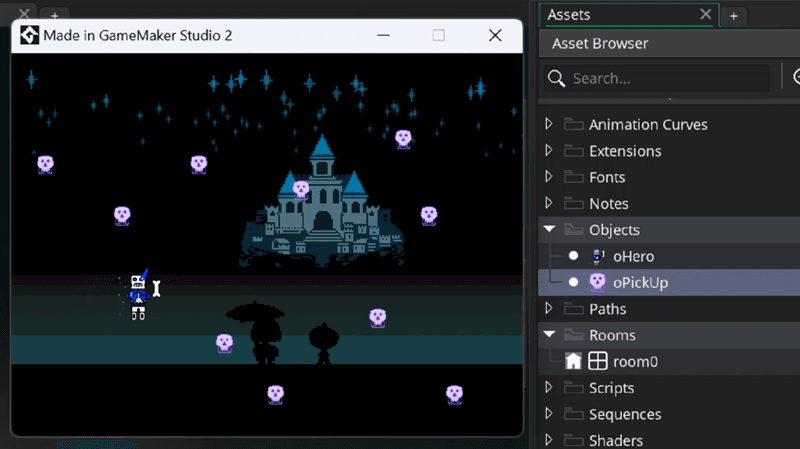
Task: Click the room0 grid icon
Action: (598, 362)
